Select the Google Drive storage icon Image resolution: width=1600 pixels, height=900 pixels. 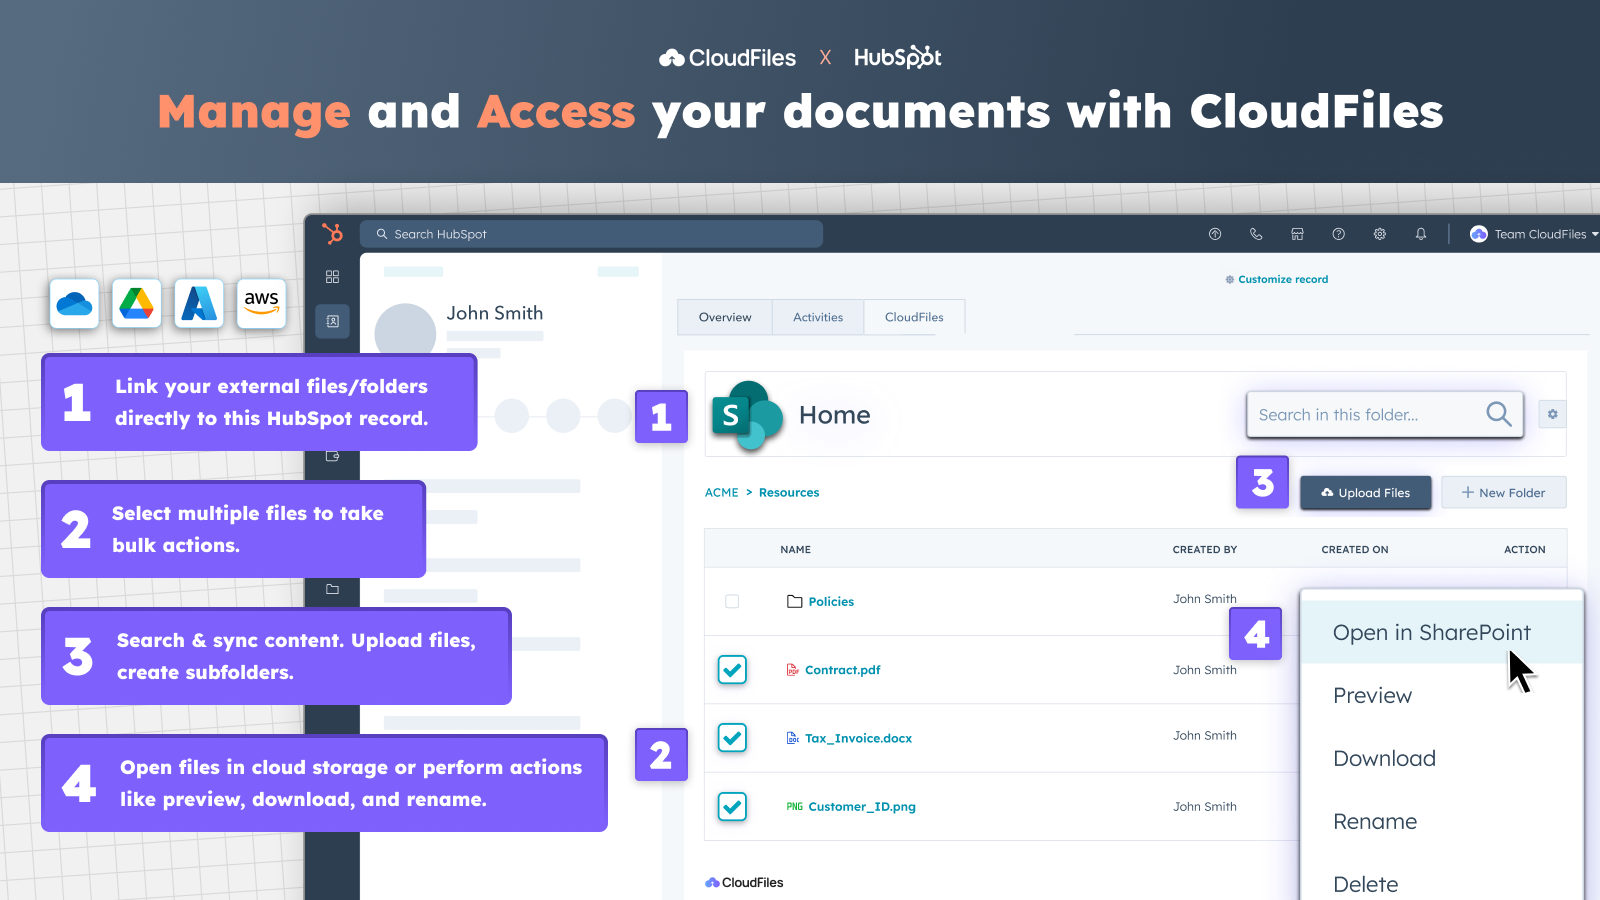click(136, 304)
